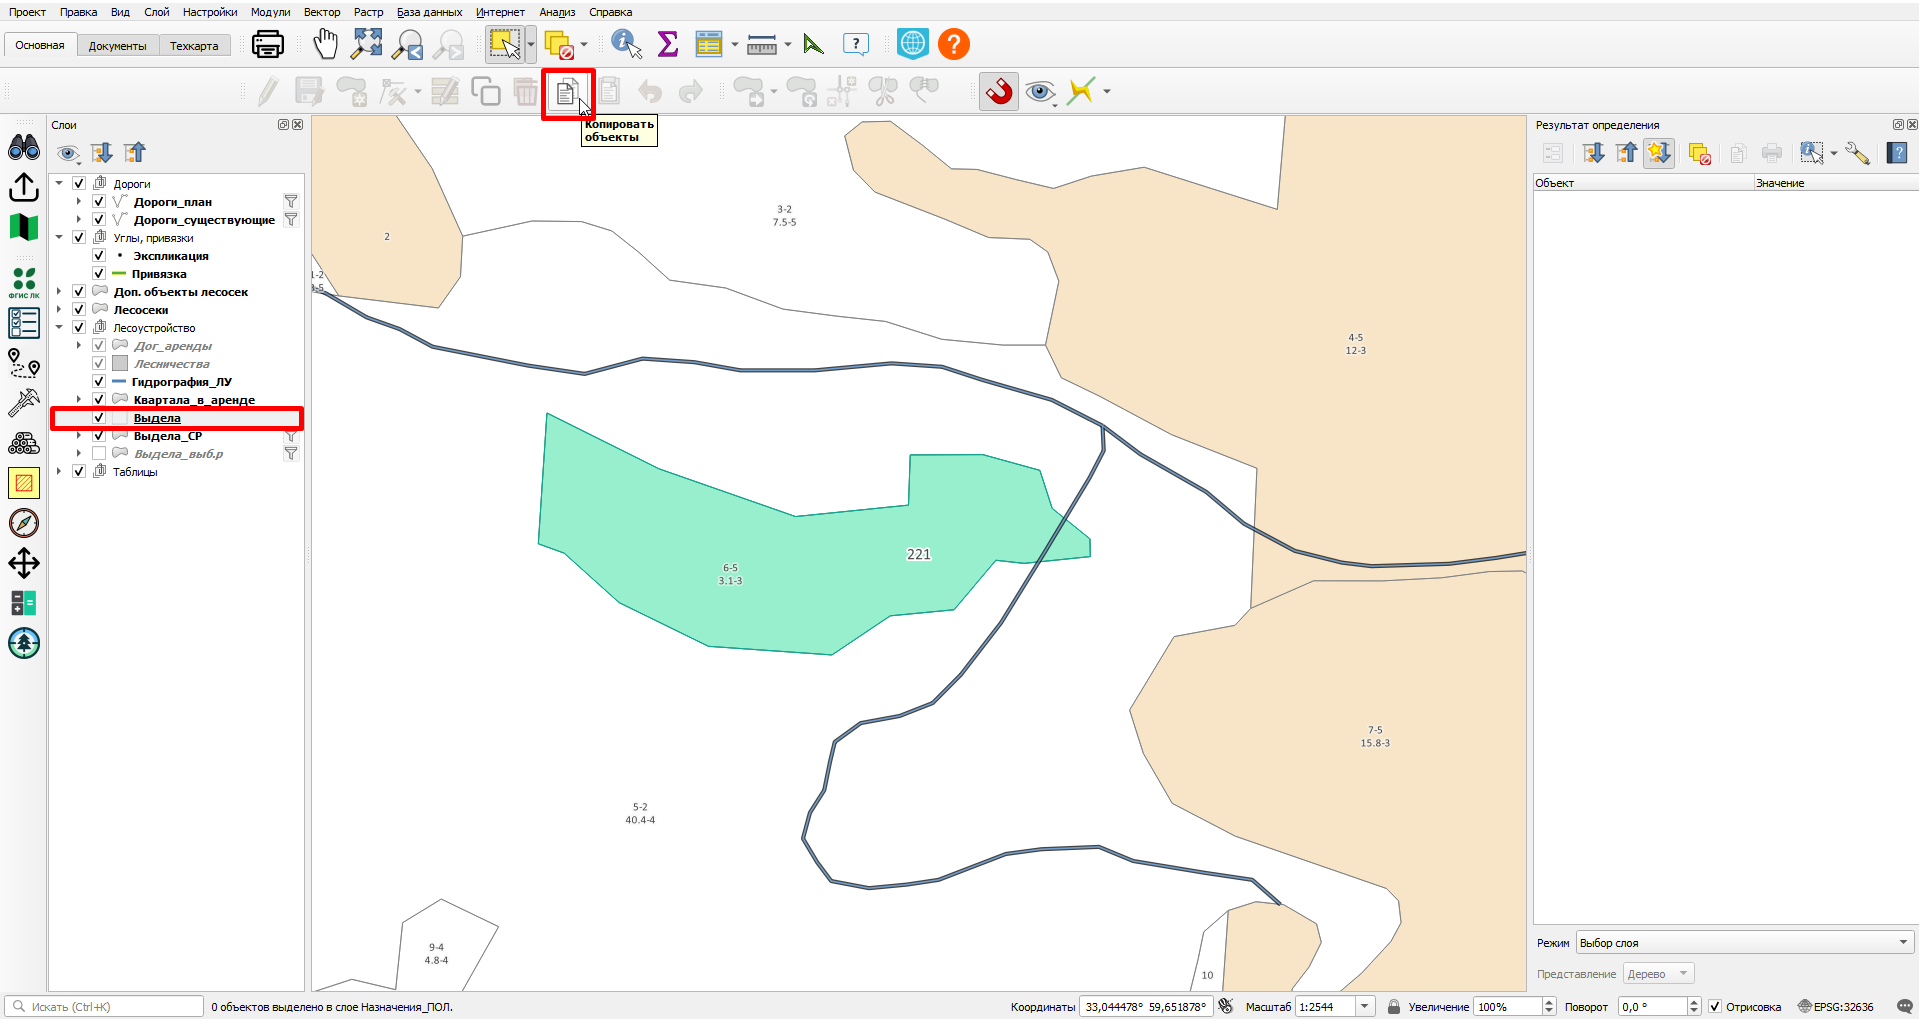Select the Pan map hand tool
The height and width of the screenshot is (1019, 1919).
(325, 44)
